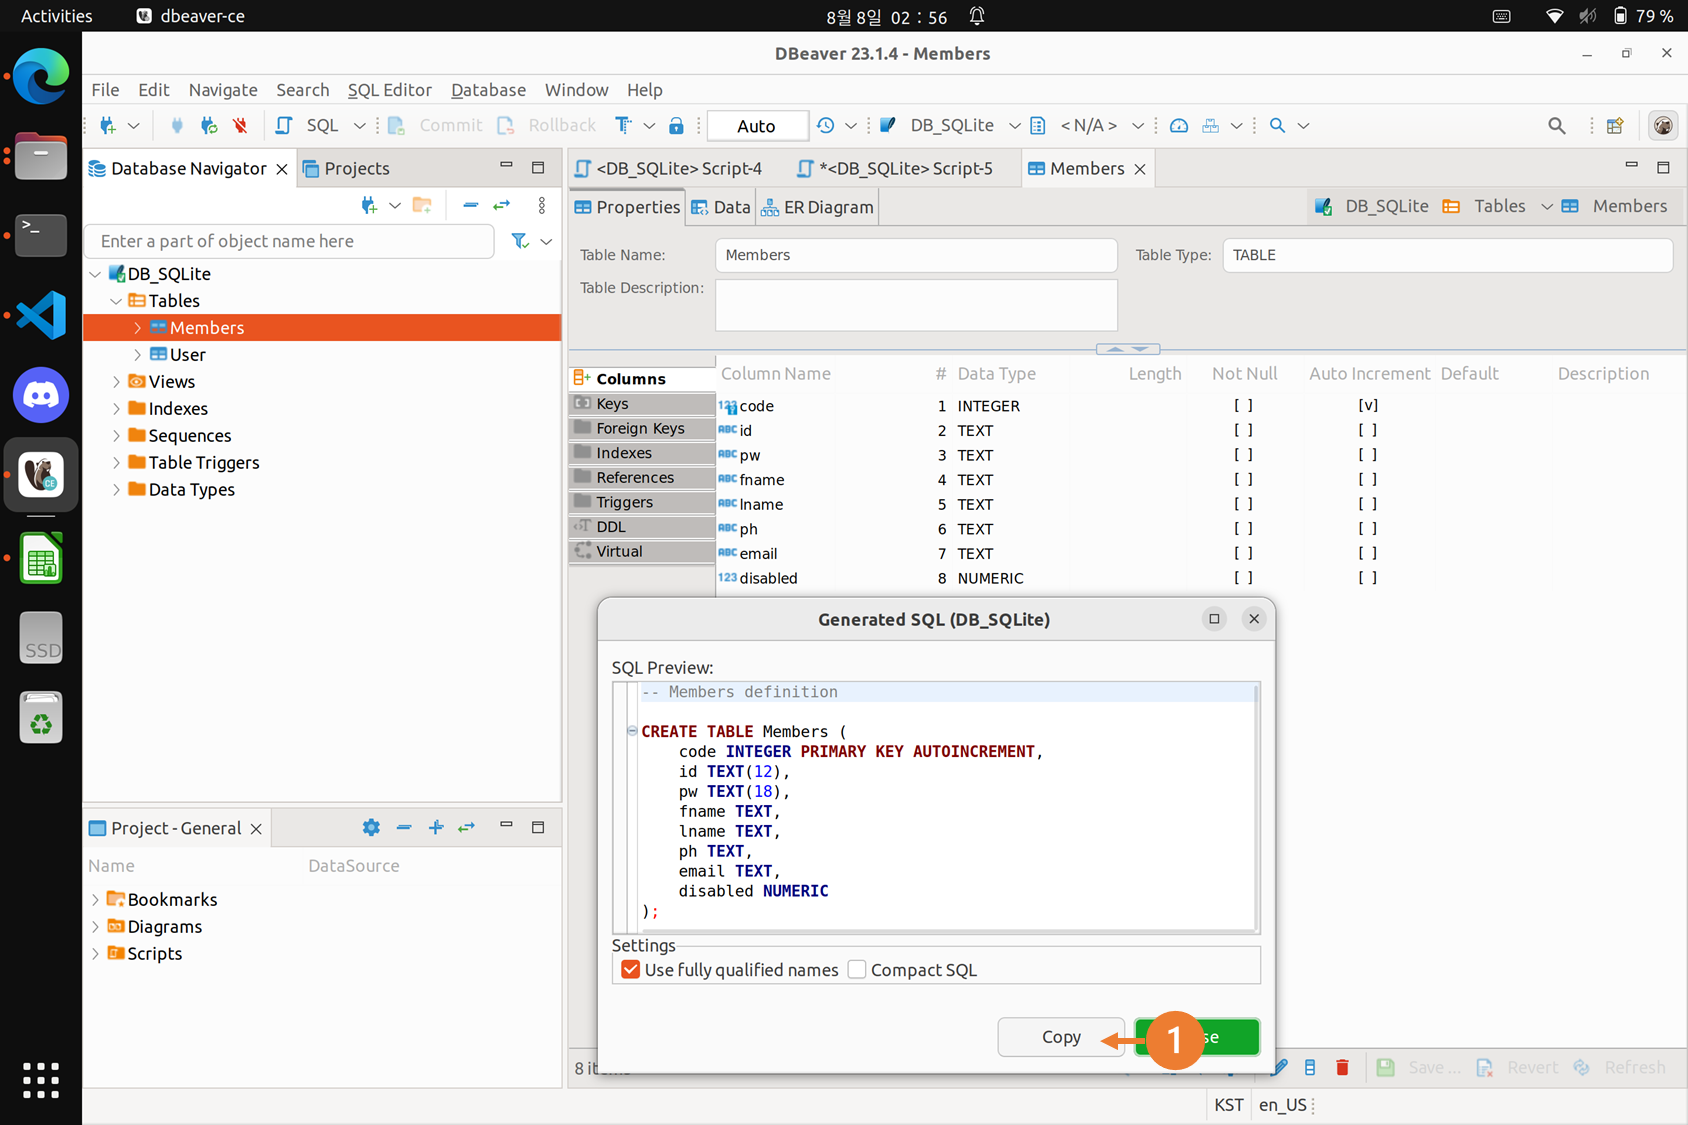This screenshot has width=1688, height=1125.
Task: Select the Foreign Keys section
Action: point(642,428)
